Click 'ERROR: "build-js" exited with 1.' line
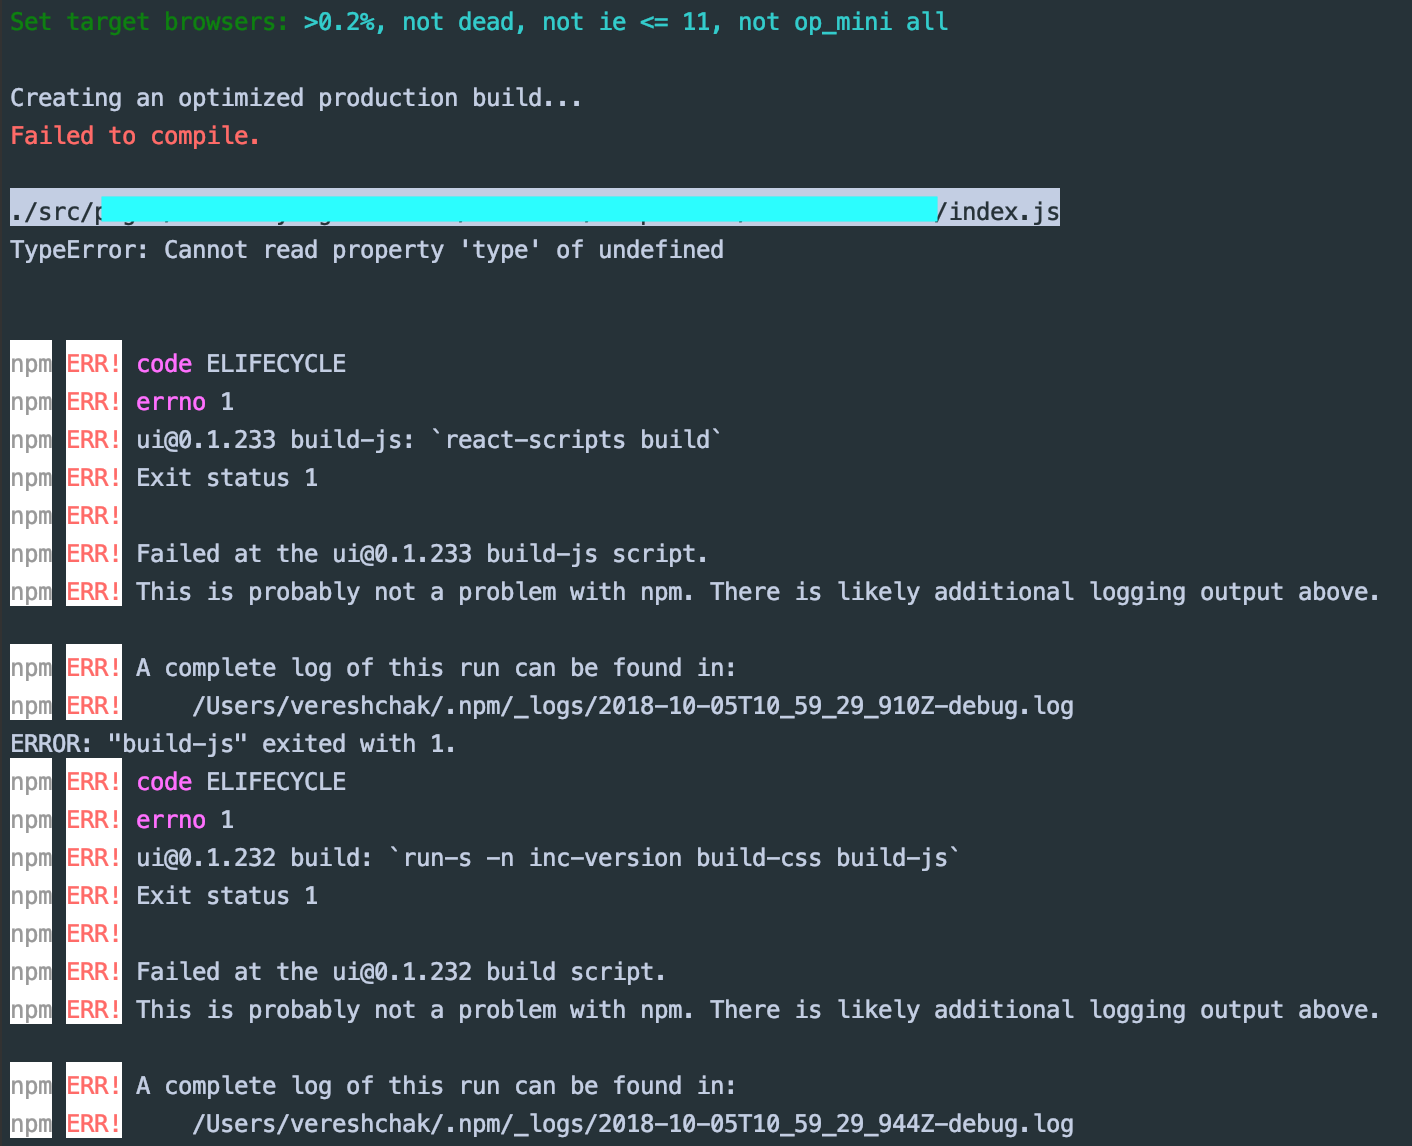Screen dimensions: 1412x1146 click(x=233, y=744)
